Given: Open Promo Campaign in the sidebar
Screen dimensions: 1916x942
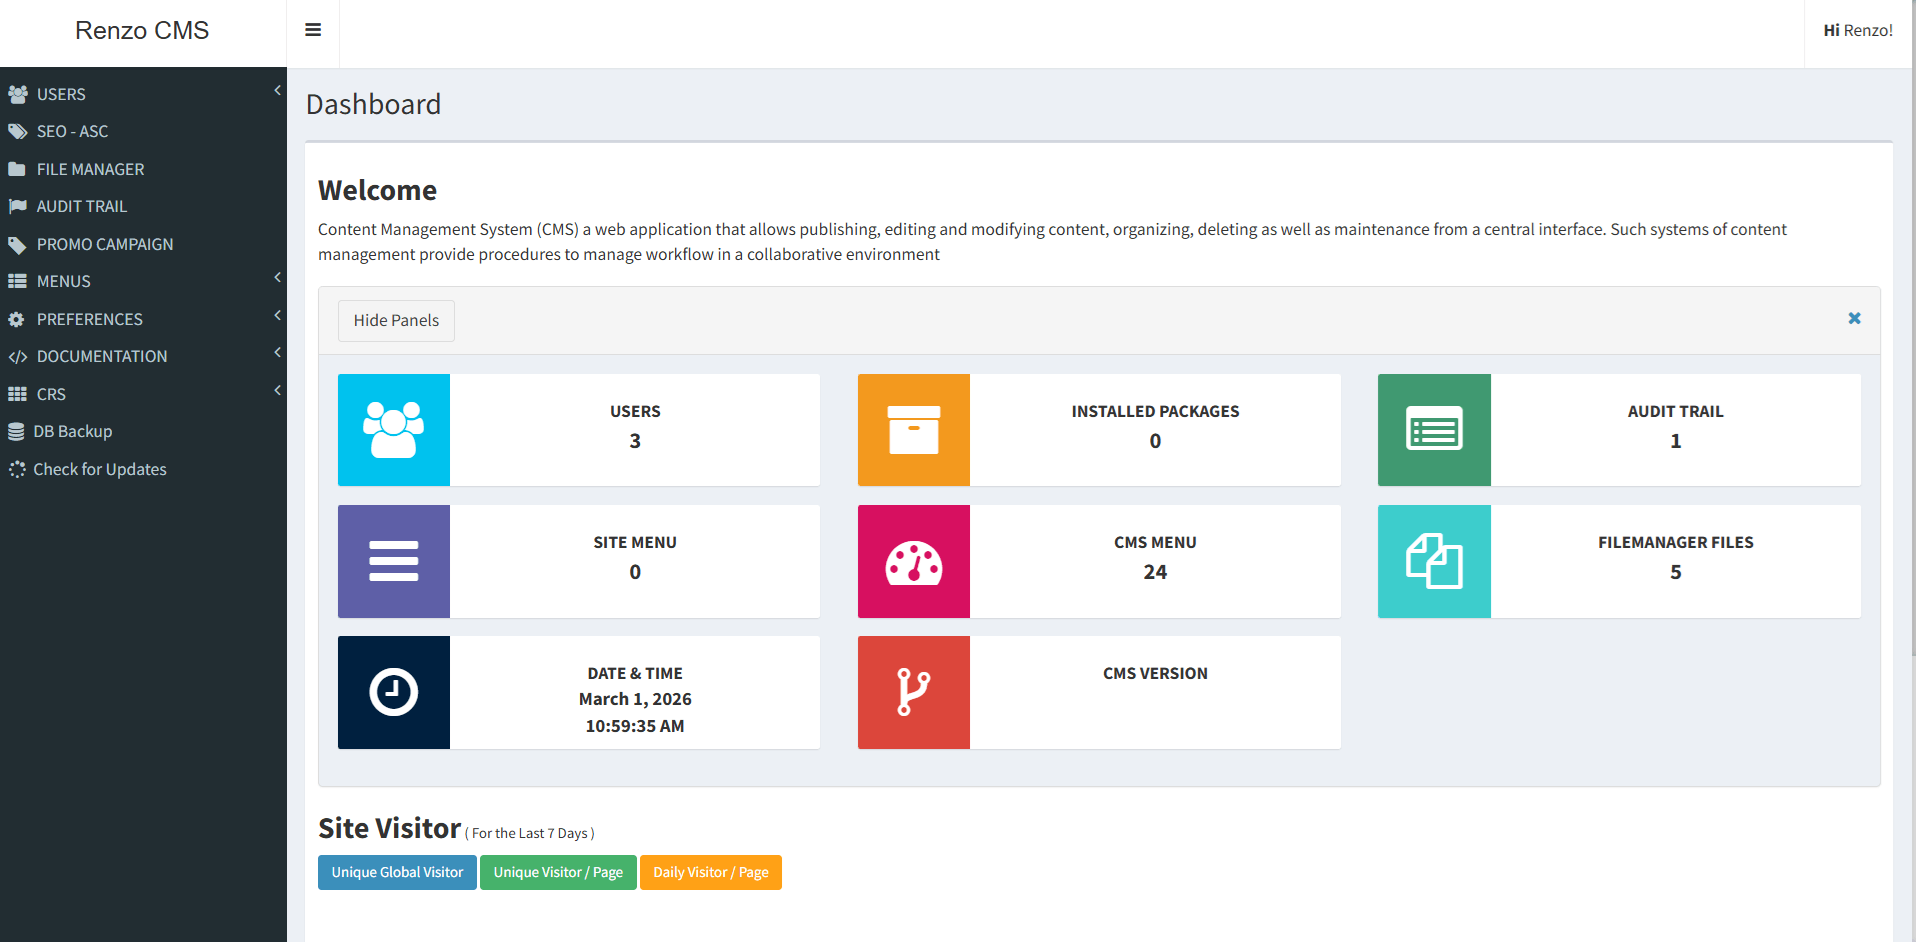Looking at the screenshot, I should coord(104,244).
